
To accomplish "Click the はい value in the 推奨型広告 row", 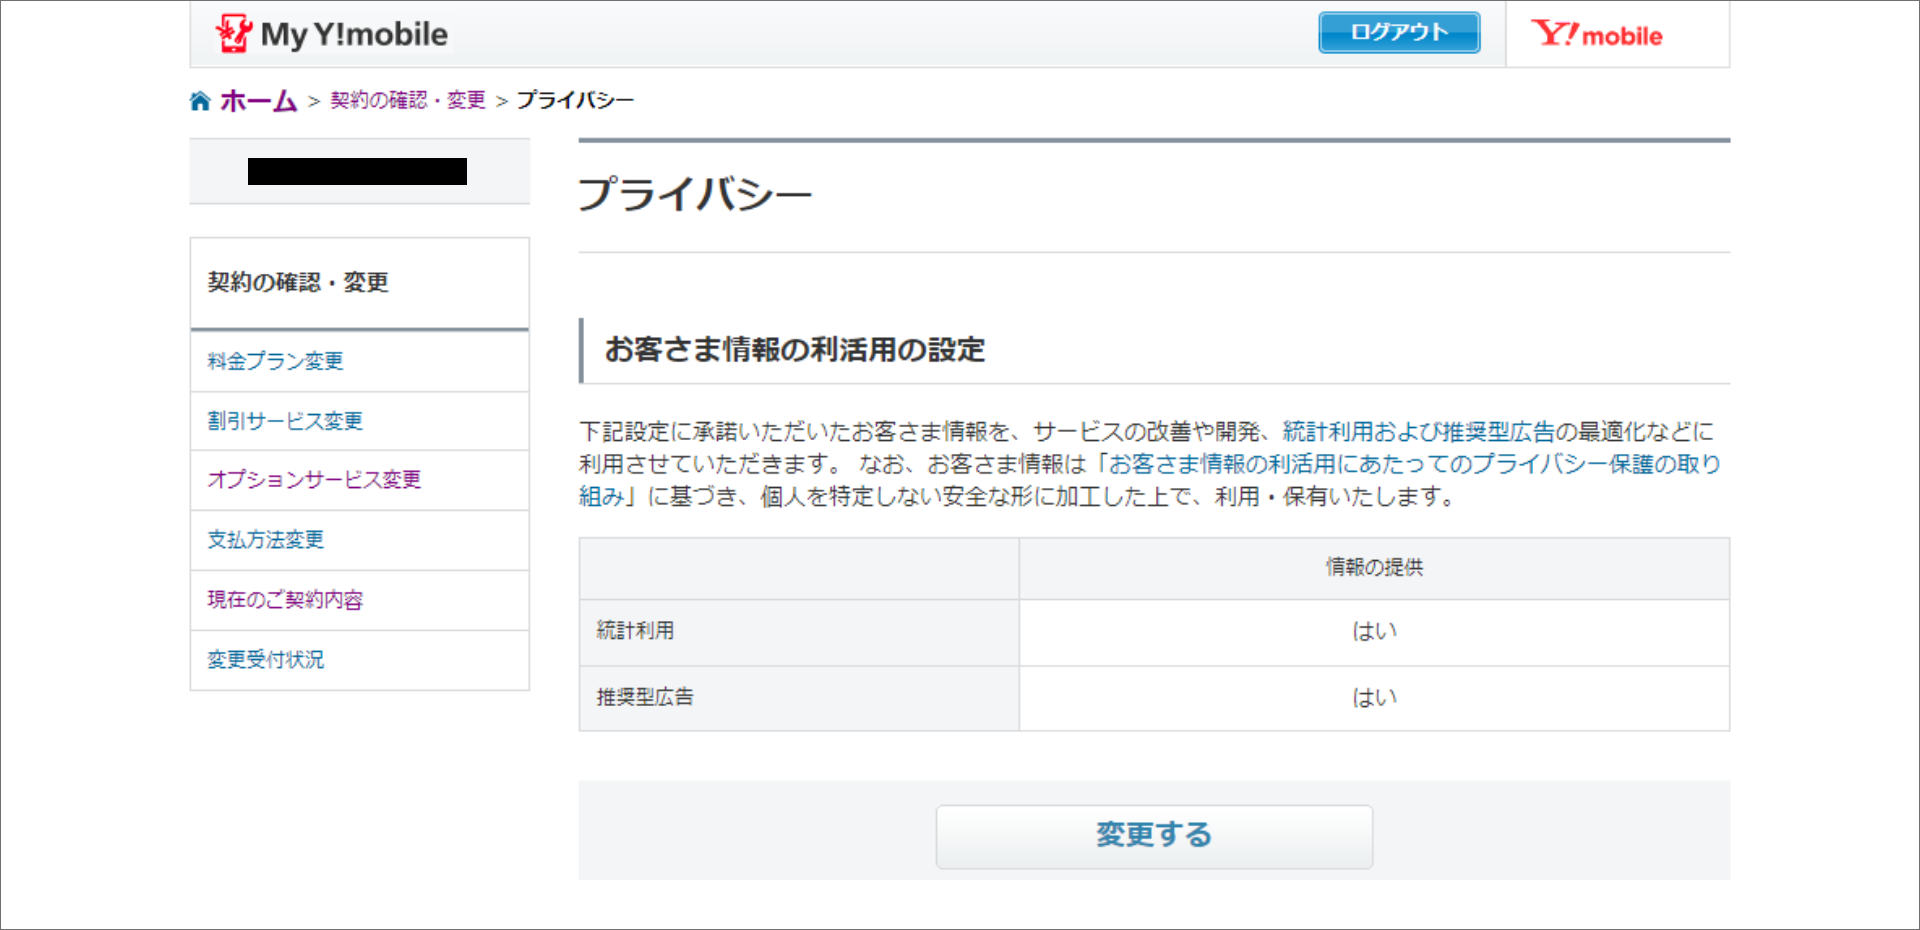I will 1374,698.
